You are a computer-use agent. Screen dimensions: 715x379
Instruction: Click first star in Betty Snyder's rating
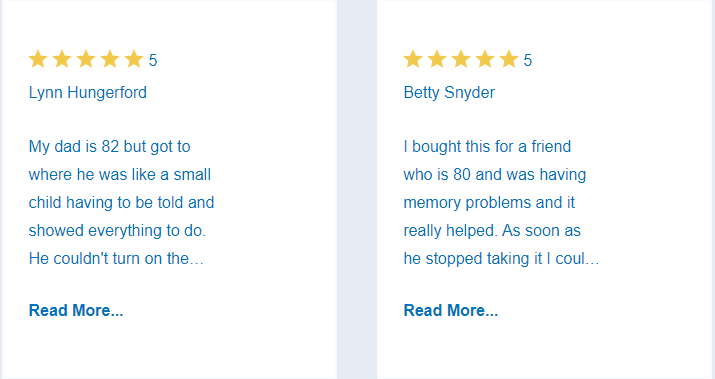coord(413,59)
